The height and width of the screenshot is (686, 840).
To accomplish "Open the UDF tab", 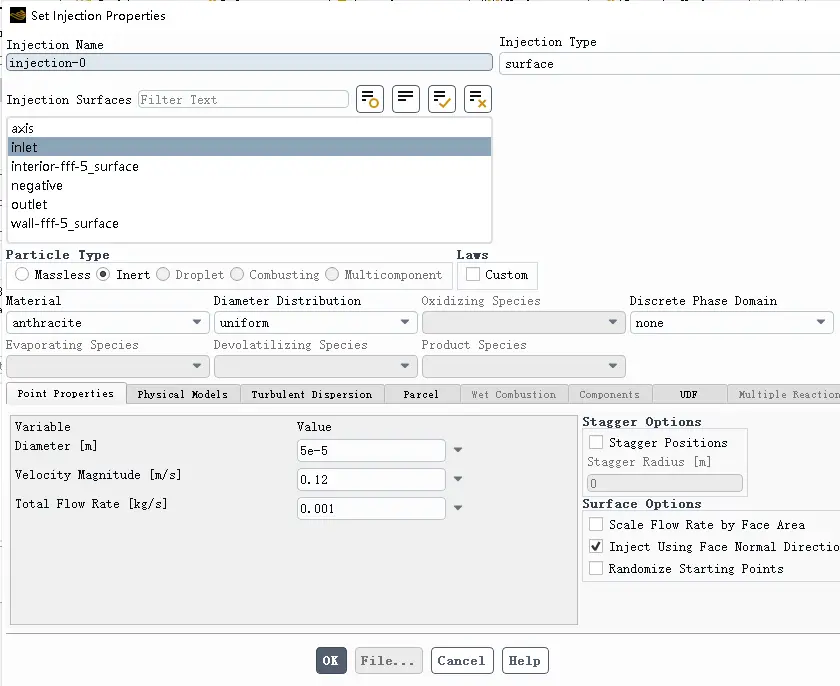I will 689,394.
